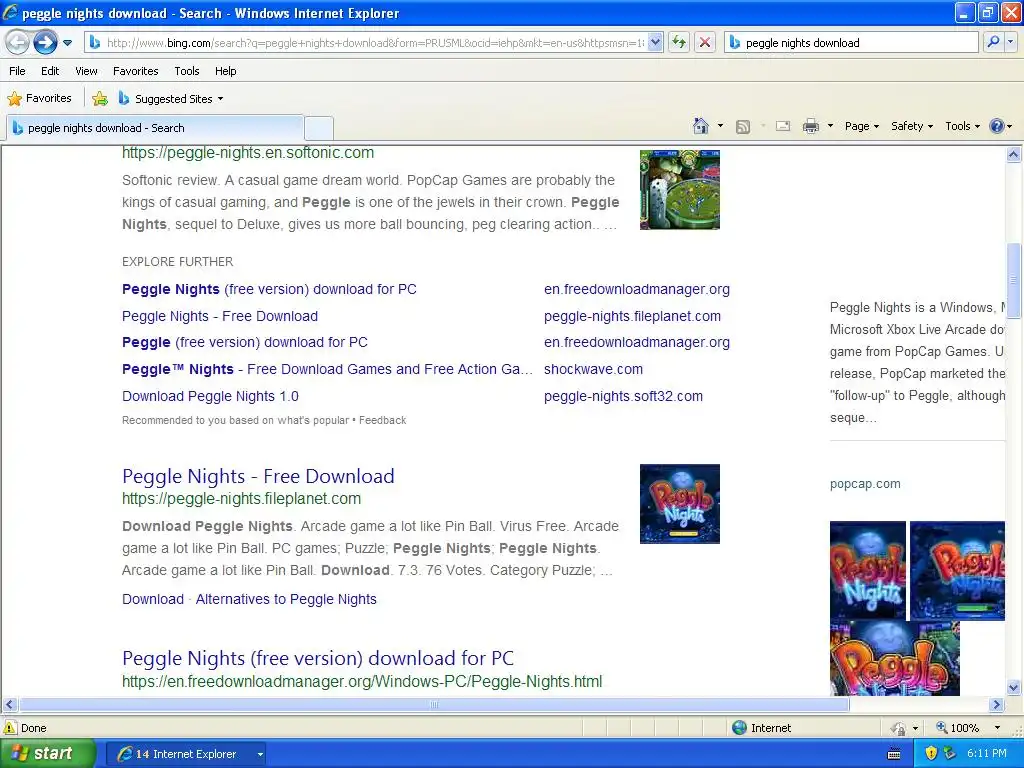Click the Home icon
The width and height of the screenshot is (1024, 768).
point(701,126)
